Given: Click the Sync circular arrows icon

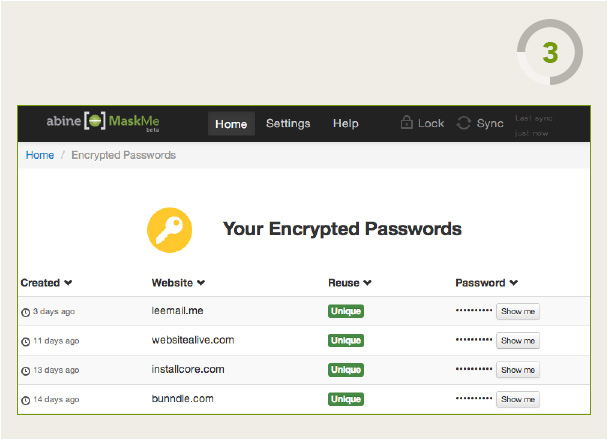Looking at the screenshot, I should tap(463, 123).
